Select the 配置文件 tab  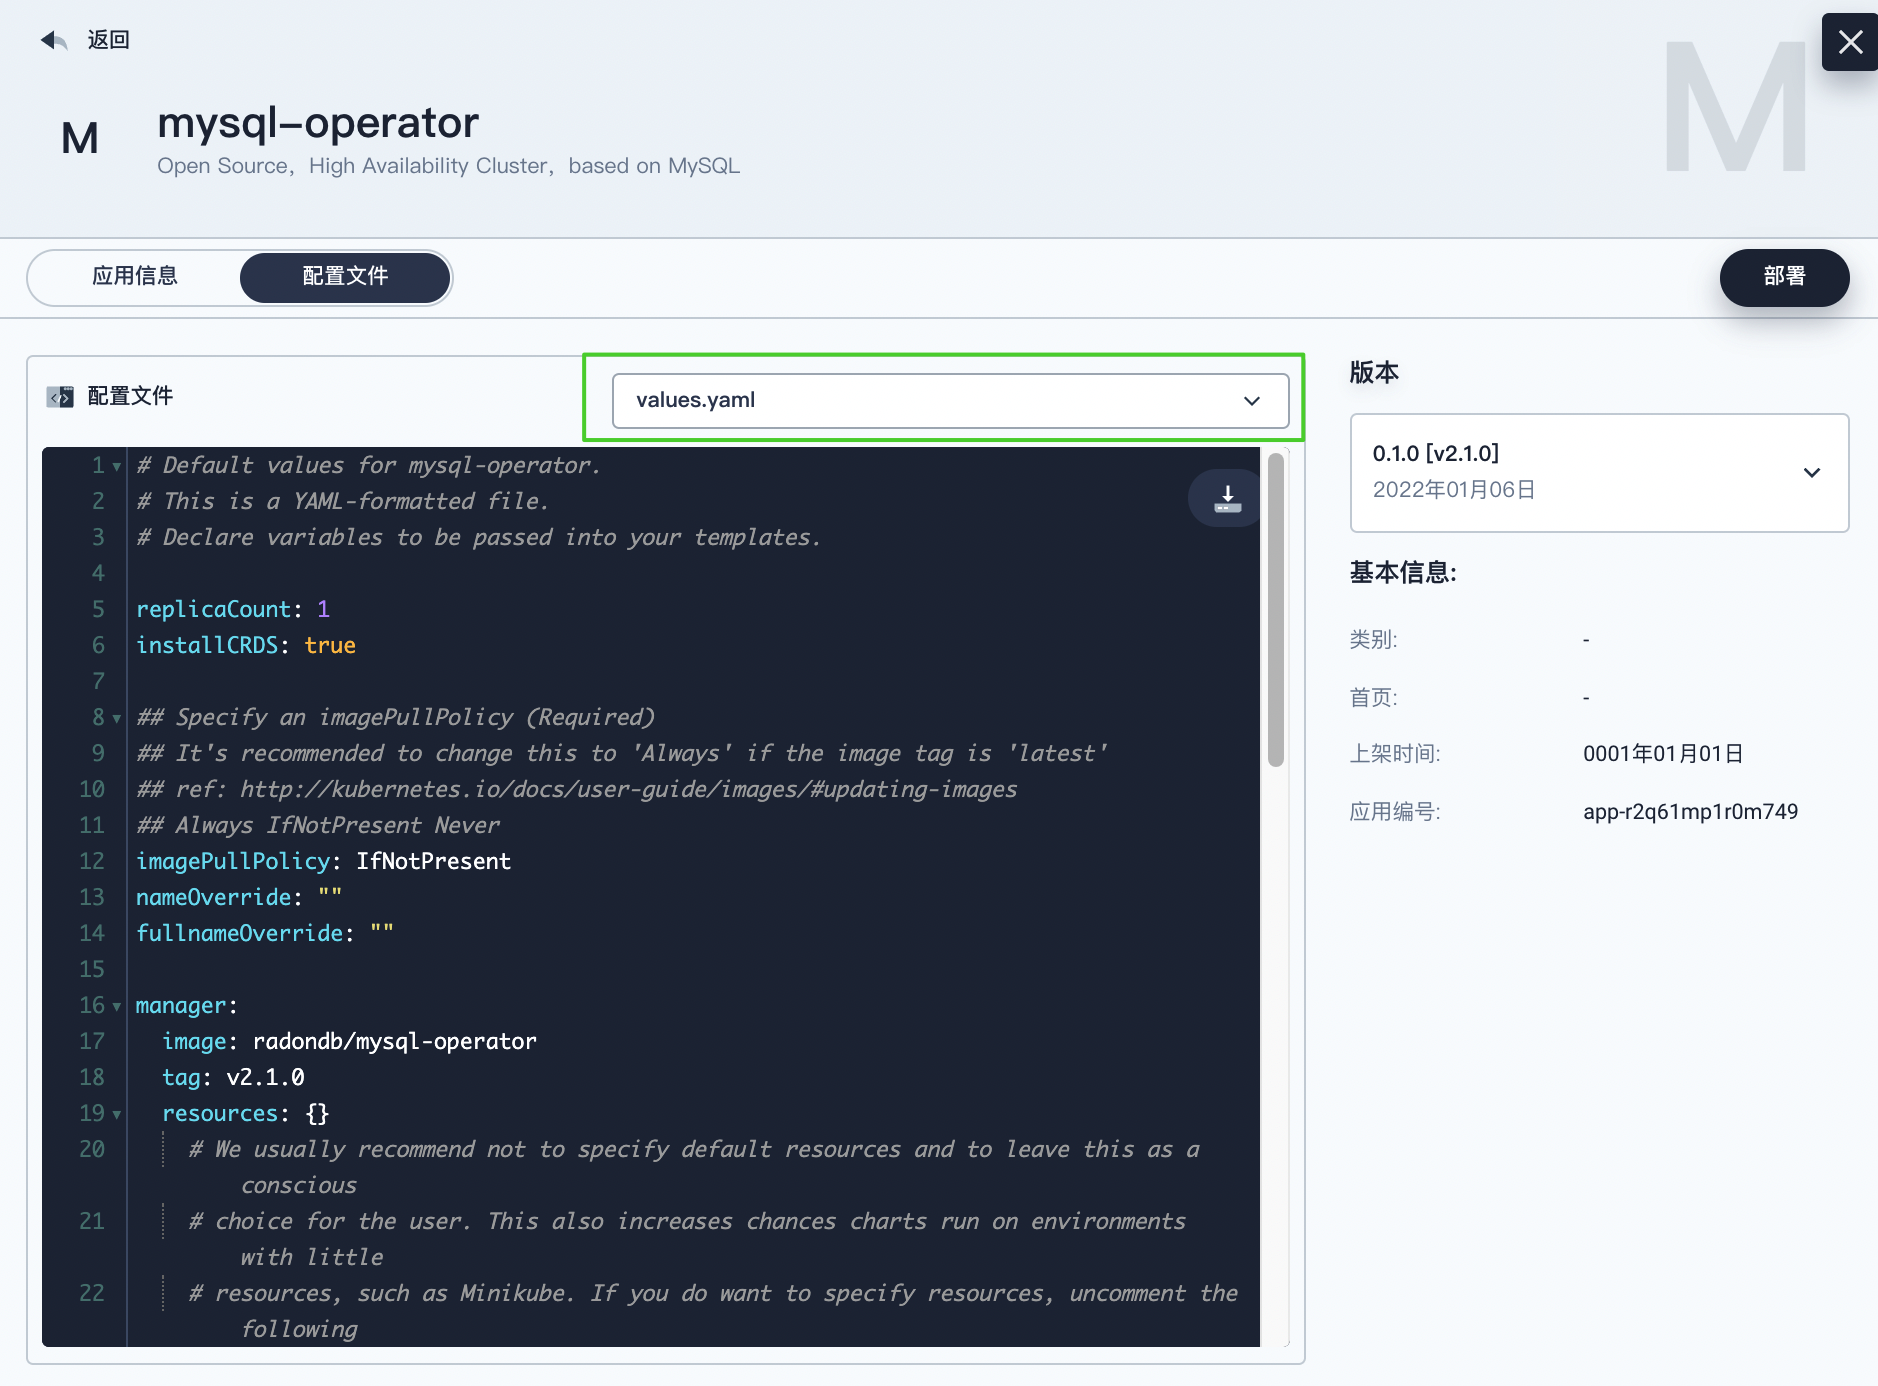[x=345, y=277]
